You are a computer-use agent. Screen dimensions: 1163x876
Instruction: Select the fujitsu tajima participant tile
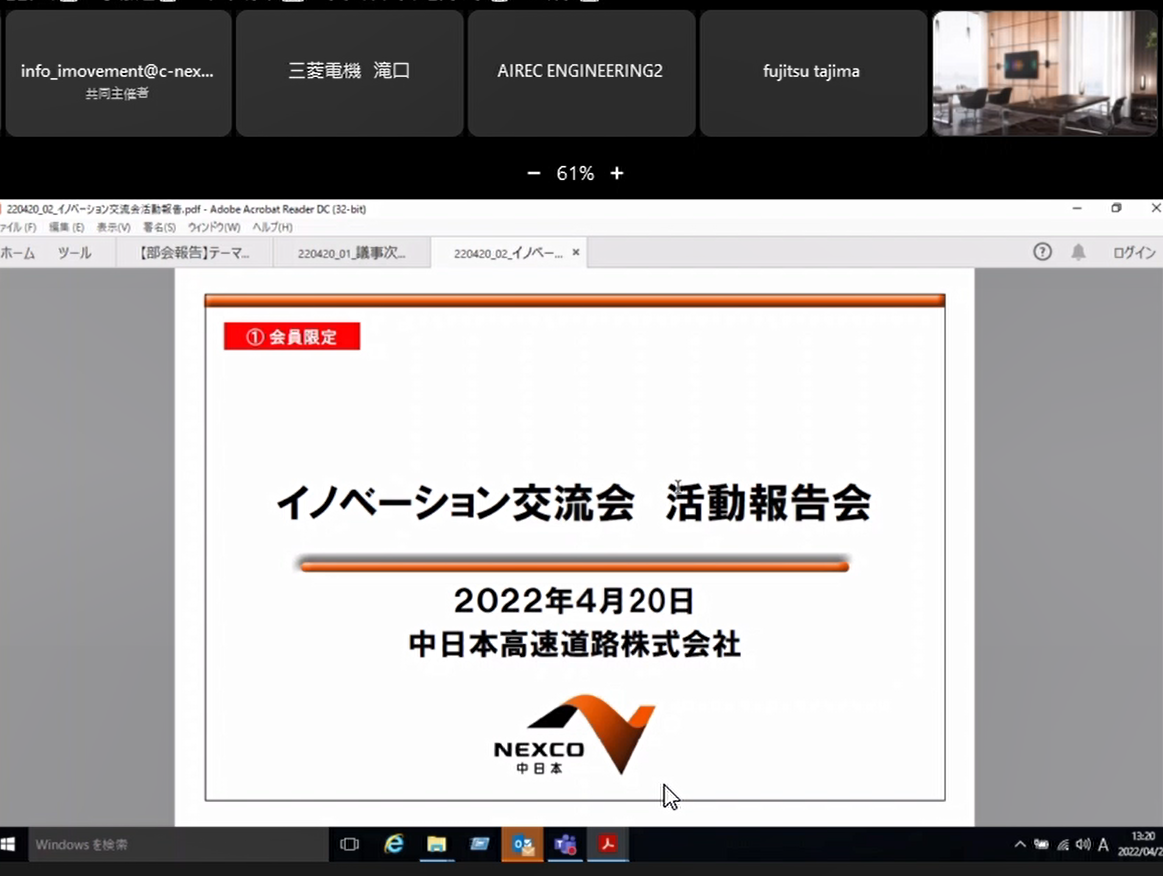811,72
